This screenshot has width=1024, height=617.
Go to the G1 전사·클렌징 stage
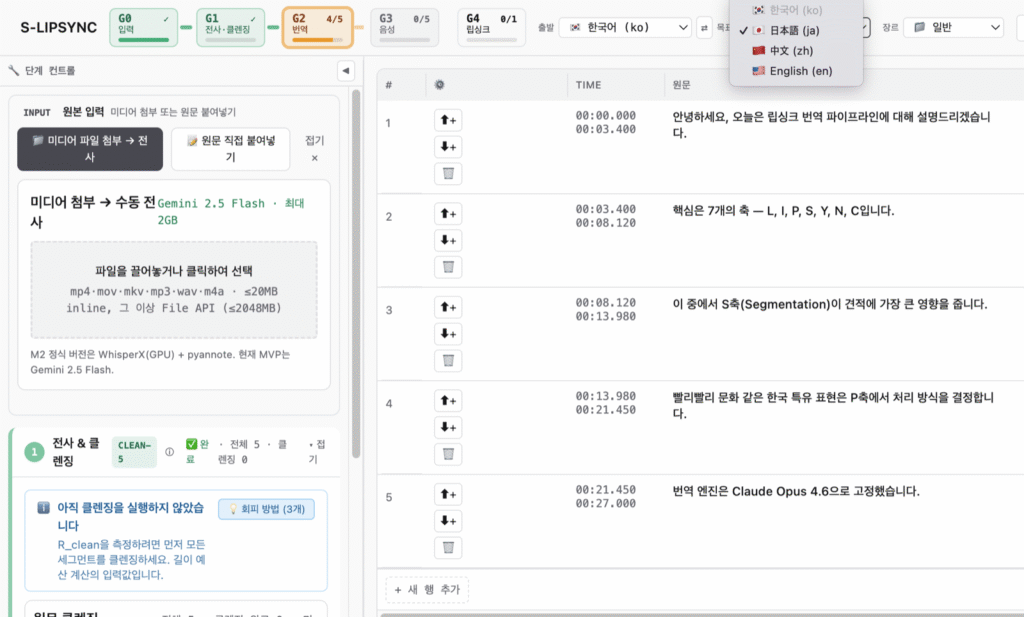click(x=231, y=27)
